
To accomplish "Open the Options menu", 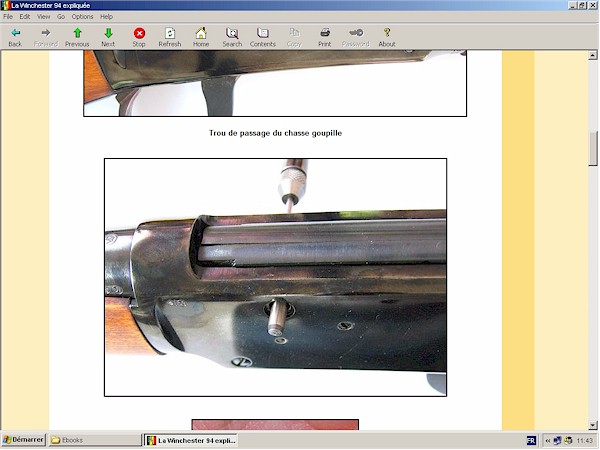I will pyautogui.click(x=82, y=16).
